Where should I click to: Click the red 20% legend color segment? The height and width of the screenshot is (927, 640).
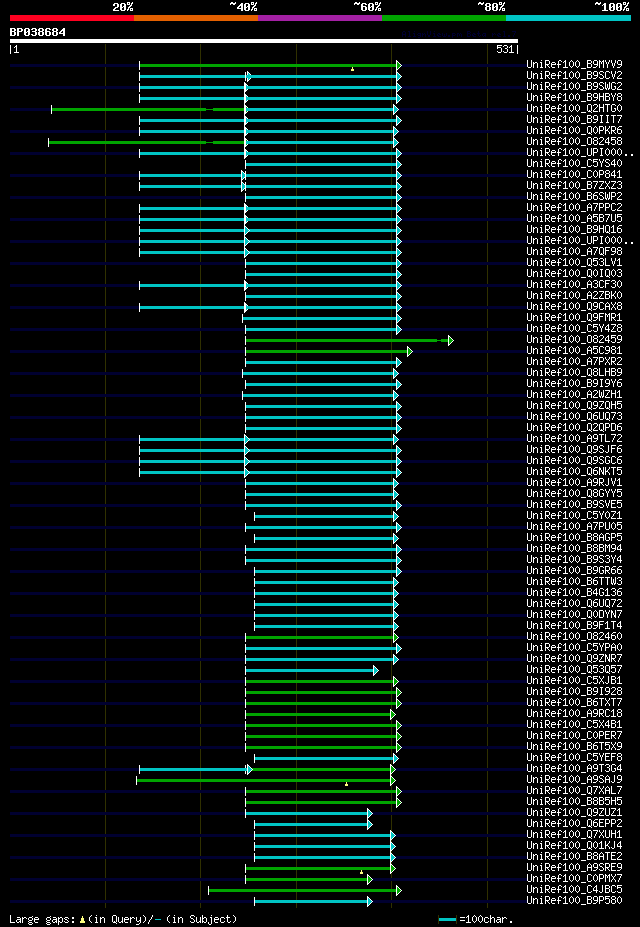pos(72,18)
